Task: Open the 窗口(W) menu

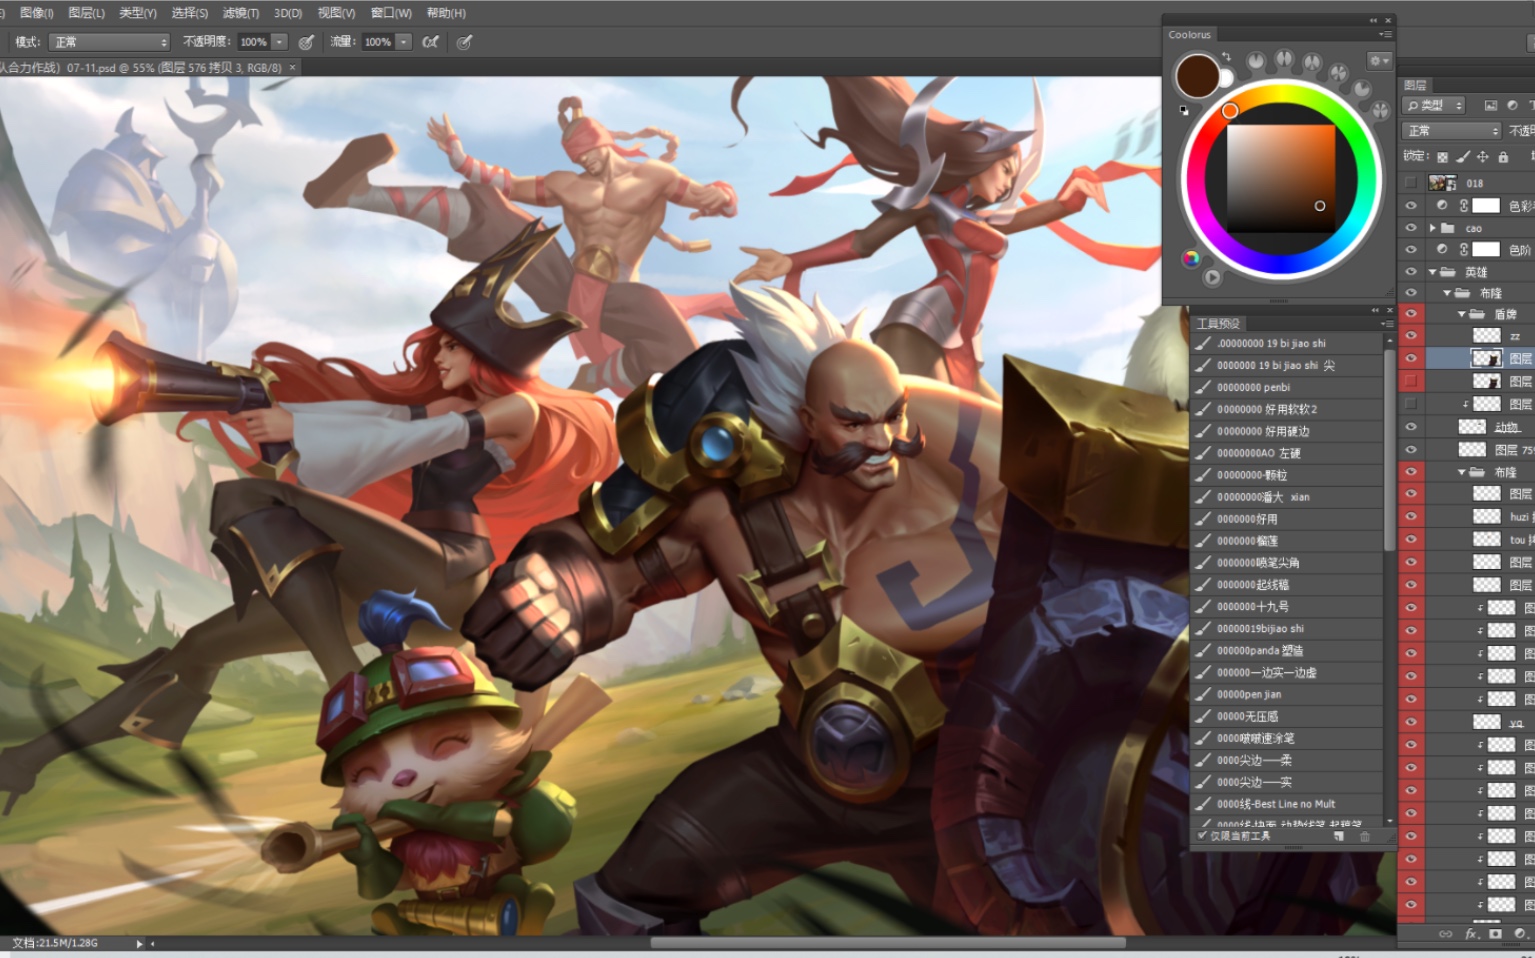Action: (x=391, y=13)
